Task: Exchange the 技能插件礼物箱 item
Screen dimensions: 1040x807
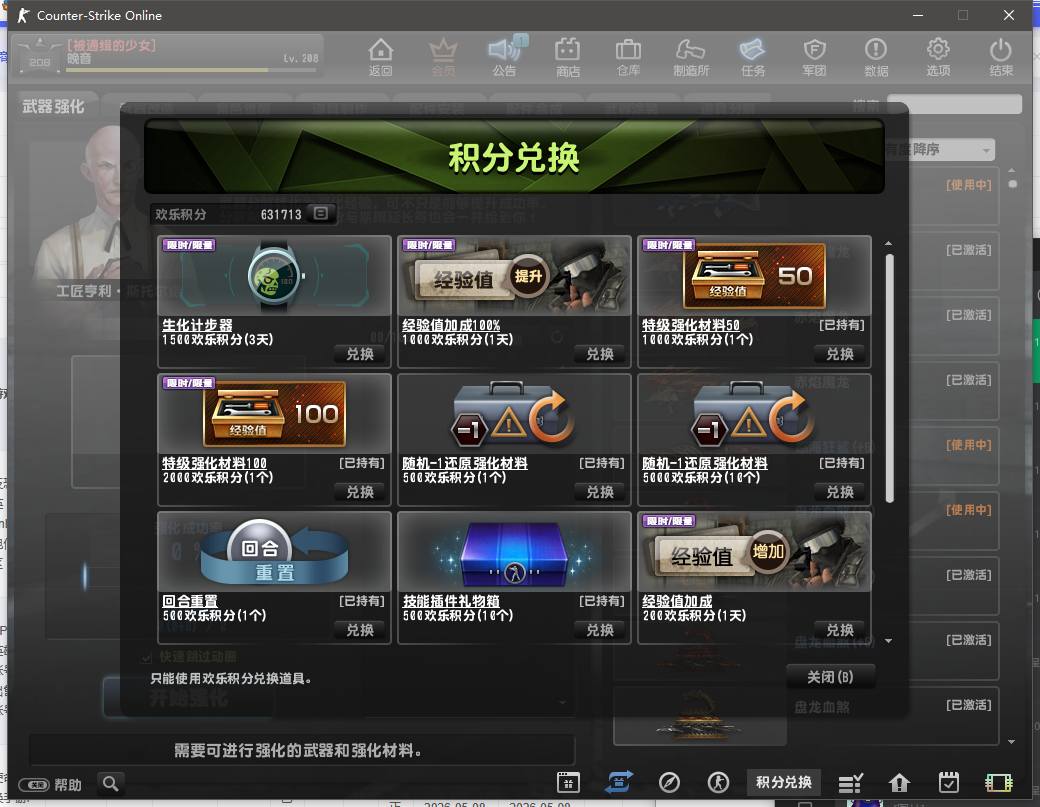Action: pos(600,630)
